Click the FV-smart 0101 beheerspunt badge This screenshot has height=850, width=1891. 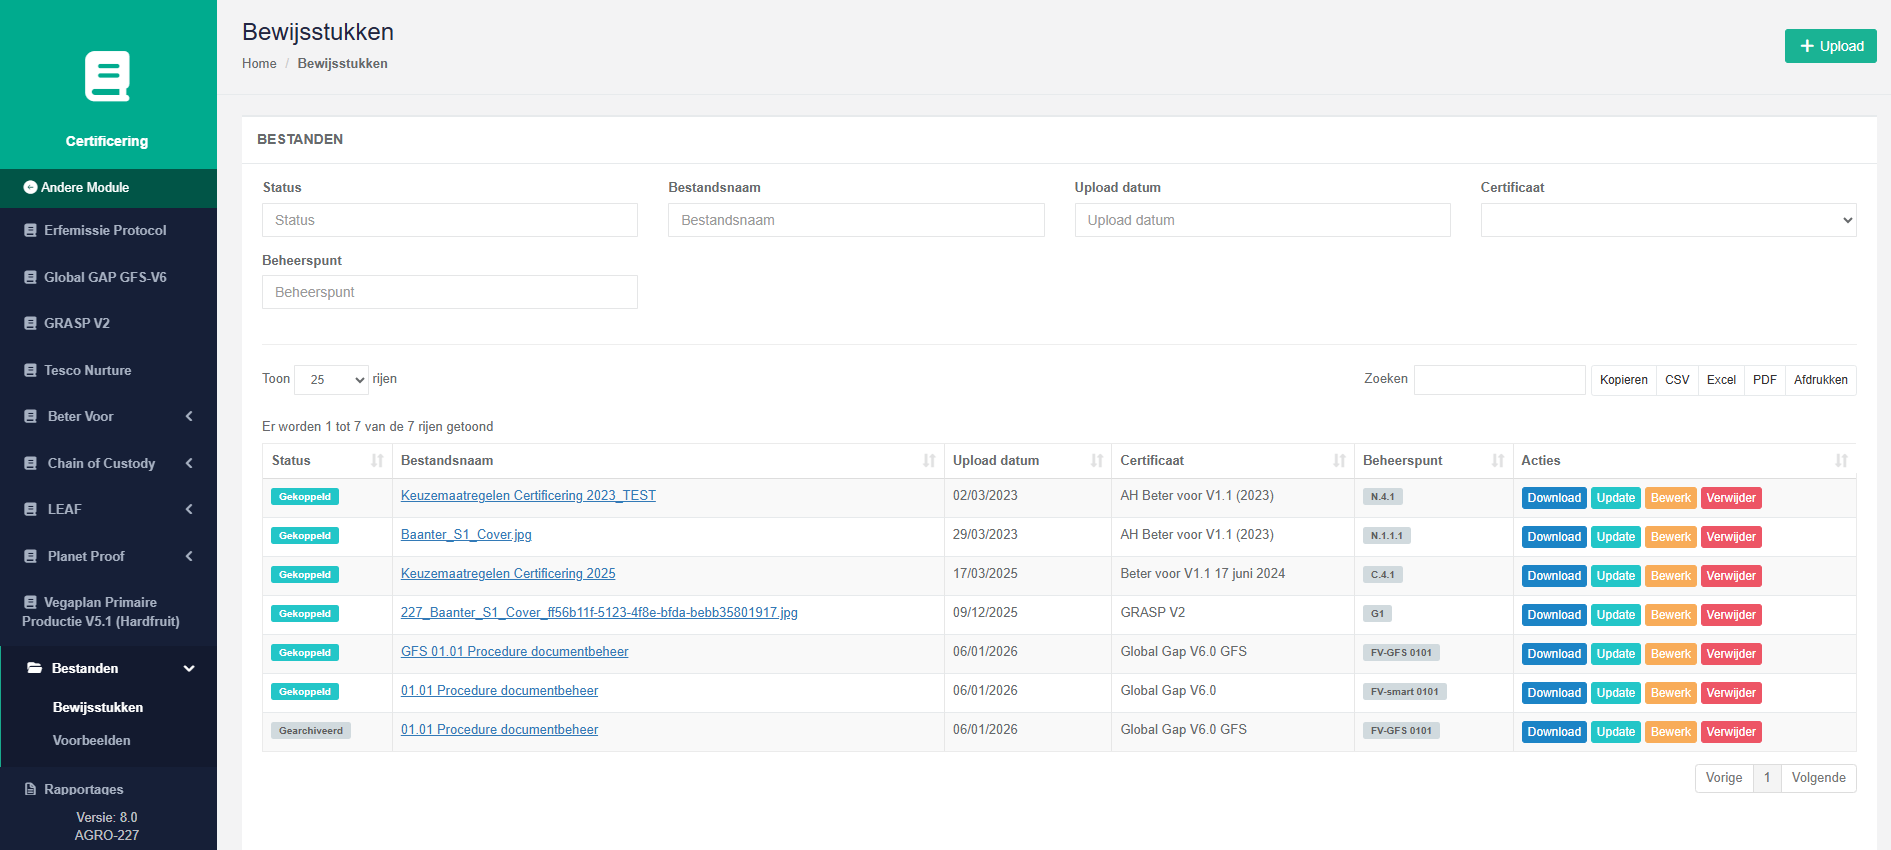pos(1405,692)
